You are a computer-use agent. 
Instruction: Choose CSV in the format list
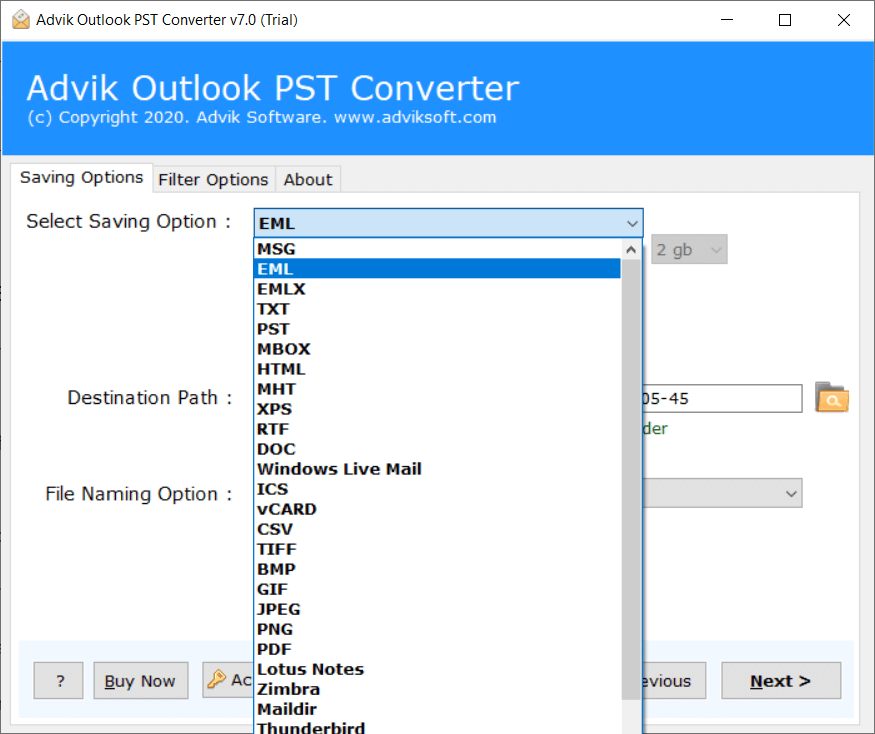(438, 530)
